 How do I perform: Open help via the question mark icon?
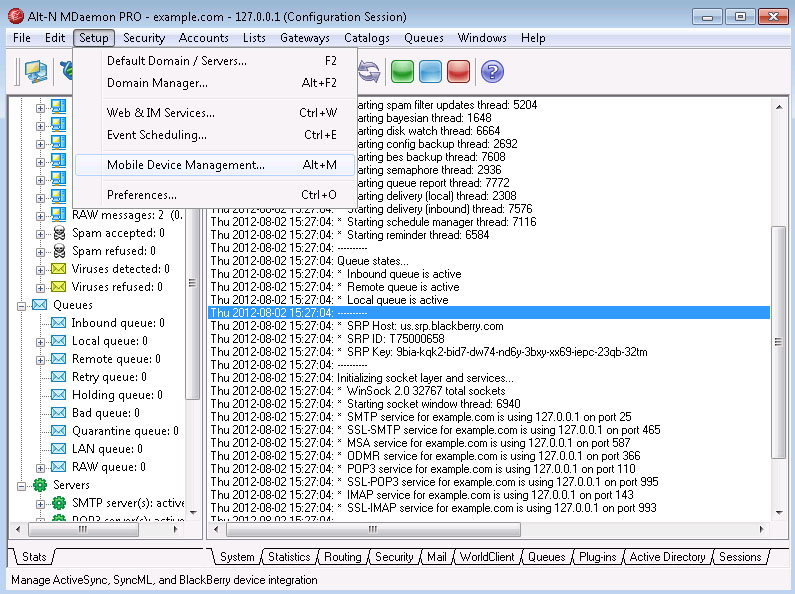pos(492,71)
